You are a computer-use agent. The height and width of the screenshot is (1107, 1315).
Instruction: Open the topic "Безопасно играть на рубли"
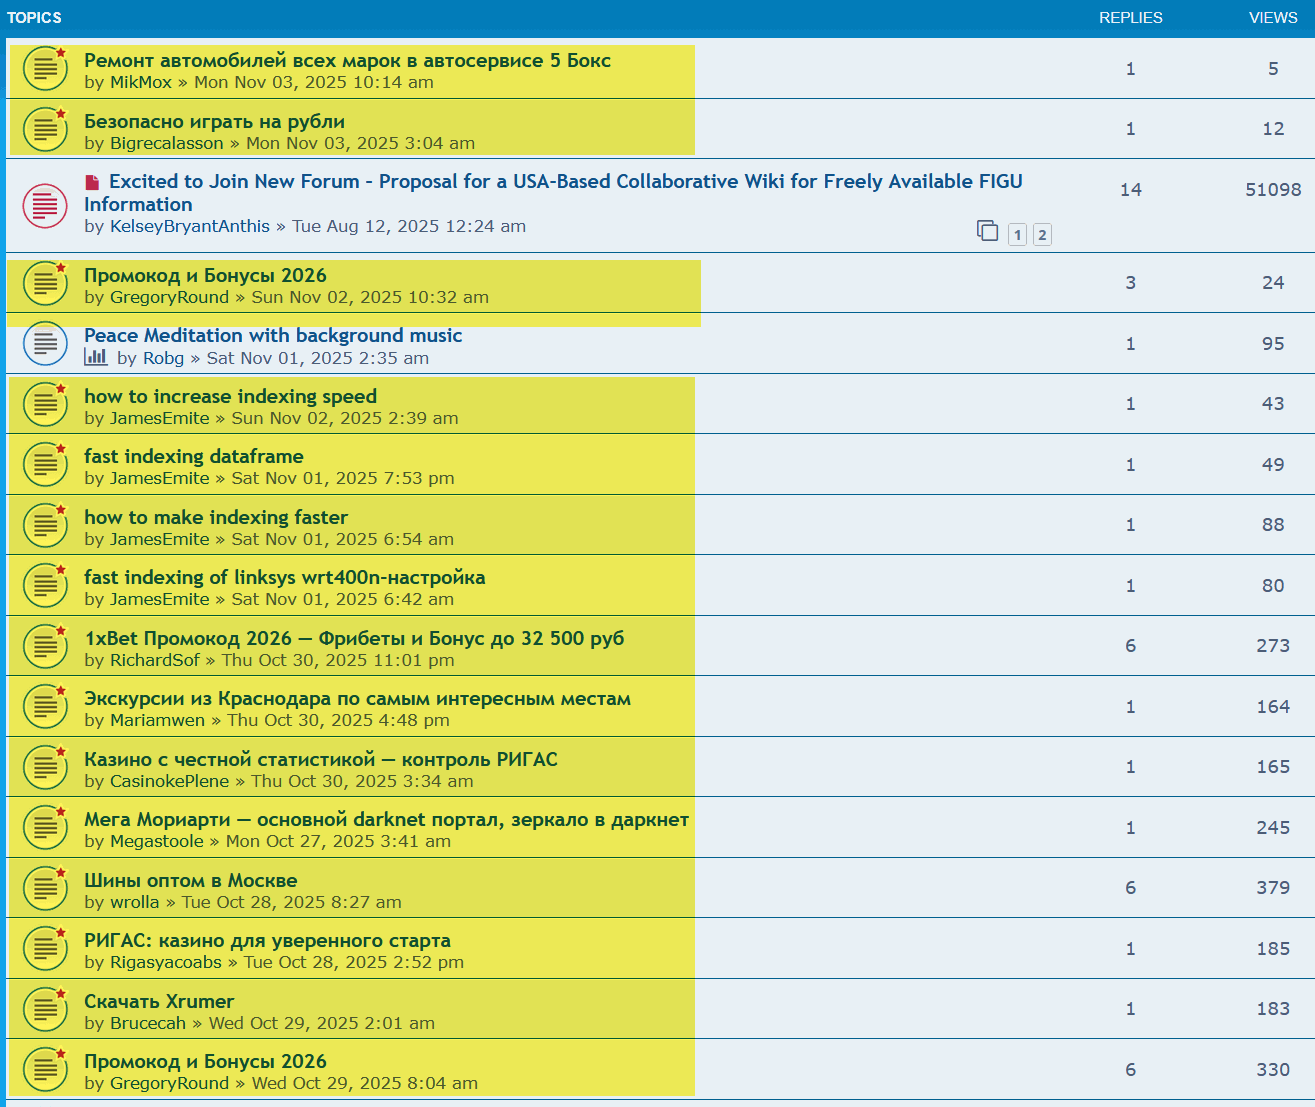[x=214, y=121]
